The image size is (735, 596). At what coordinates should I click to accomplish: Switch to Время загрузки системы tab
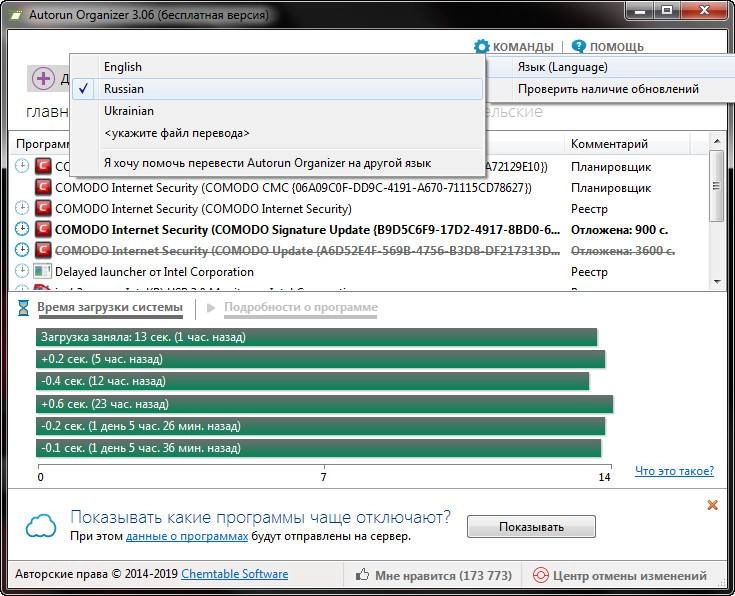110,307
